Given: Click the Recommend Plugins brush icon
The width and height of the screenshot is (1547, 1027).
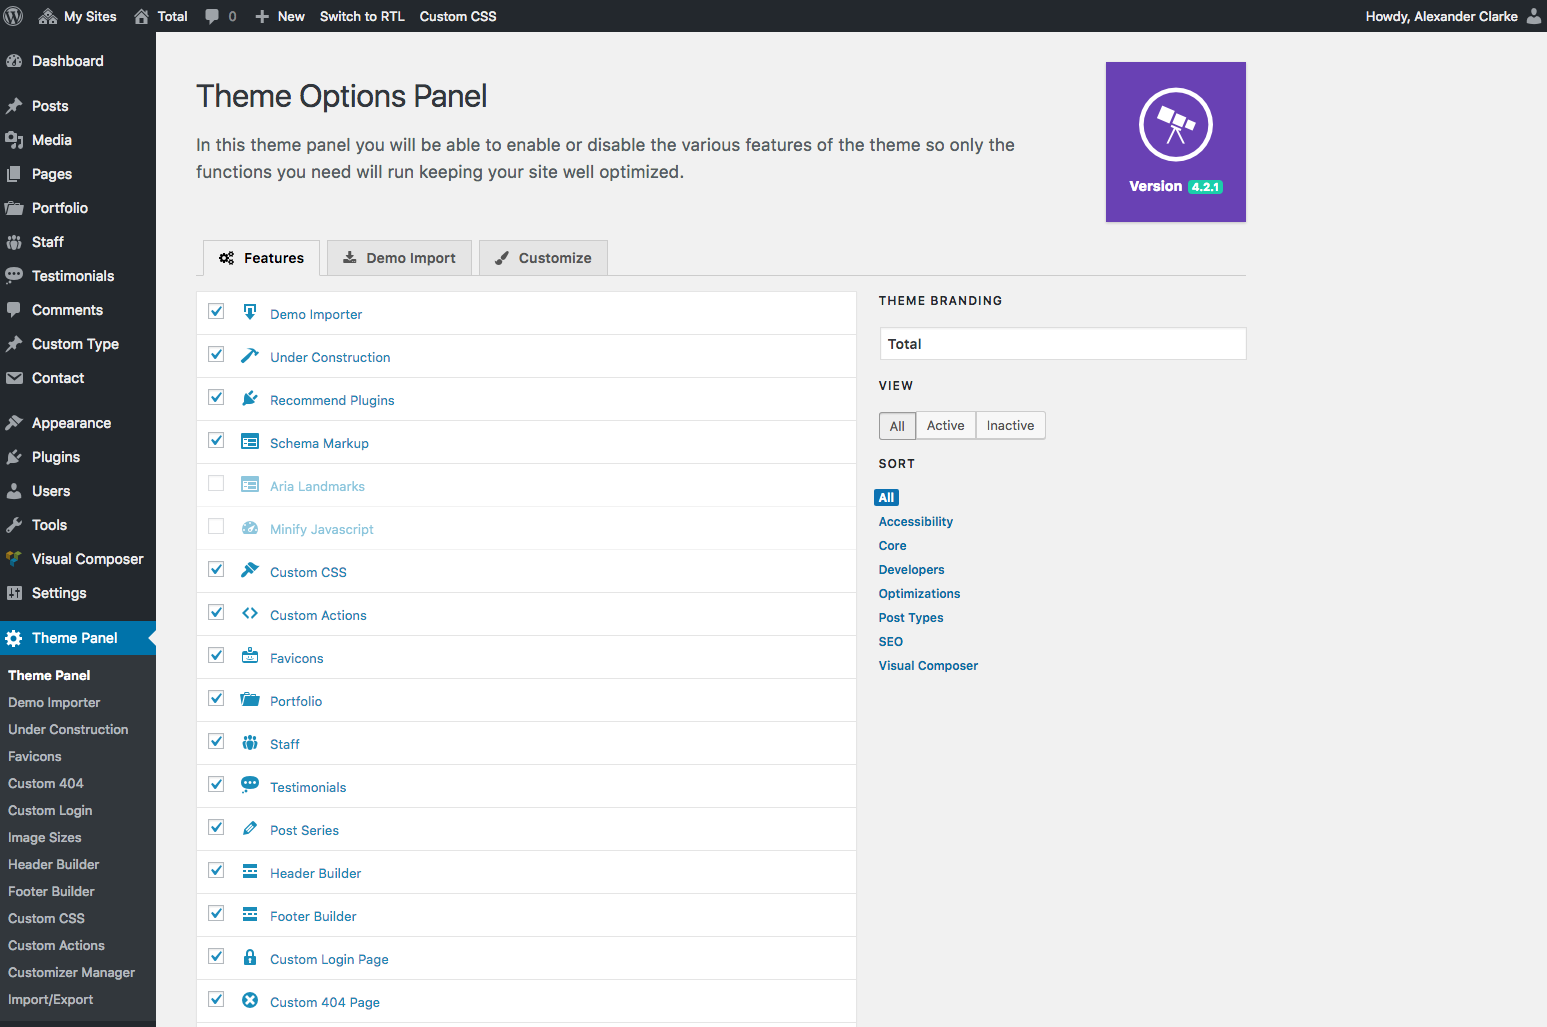Looking at the screenshot, I should pos(249,397).
